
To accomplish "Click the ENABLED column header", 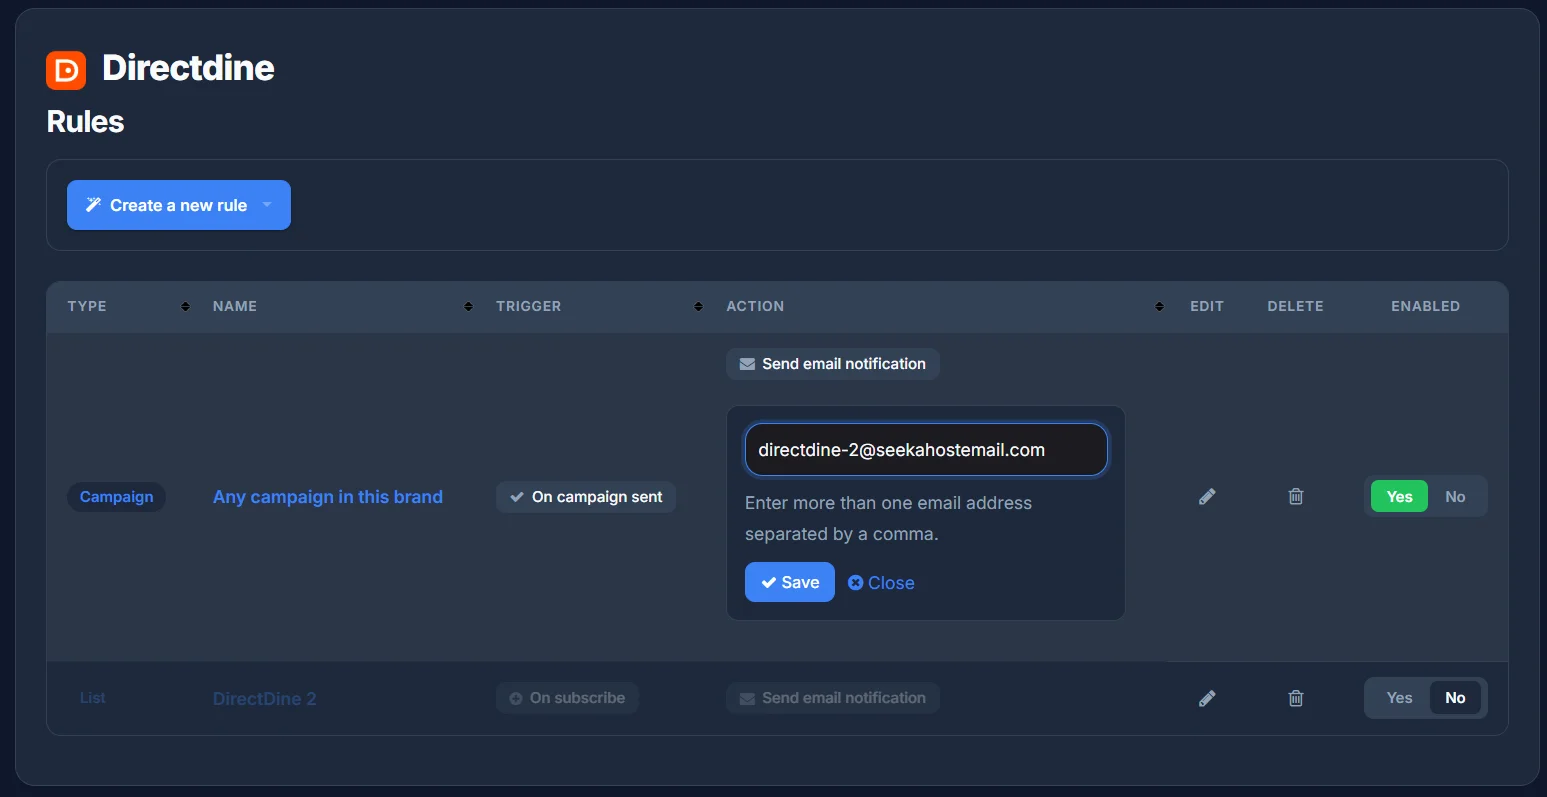I will click(1425, 306).
